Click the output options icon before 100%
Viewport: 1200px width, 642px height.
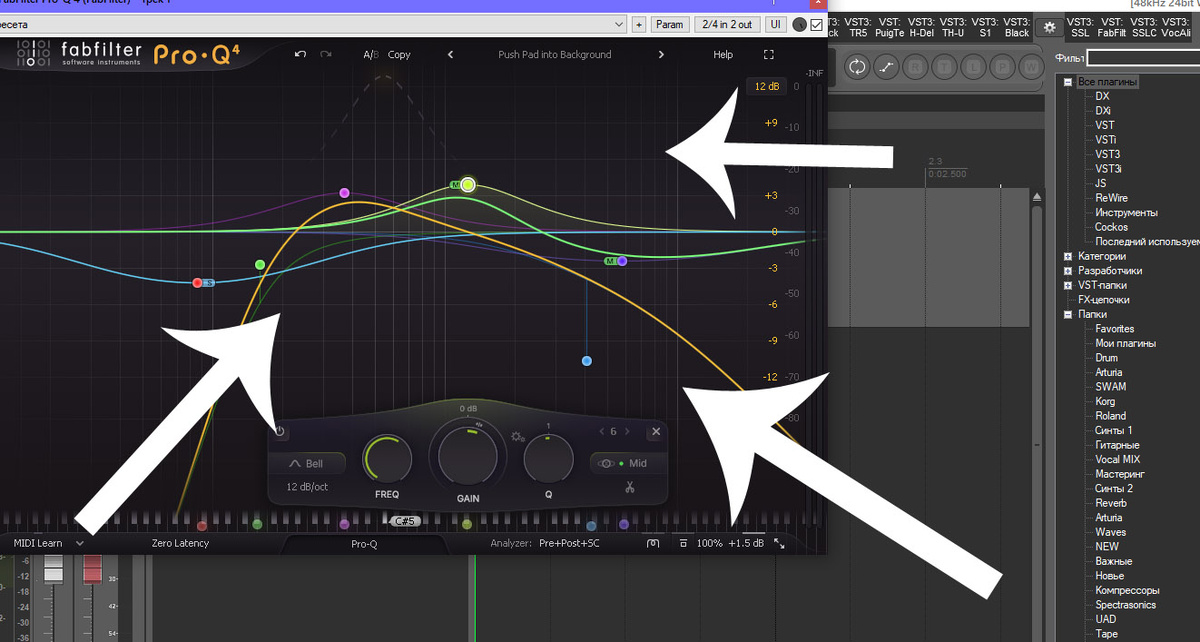click(x=683, y=543)
